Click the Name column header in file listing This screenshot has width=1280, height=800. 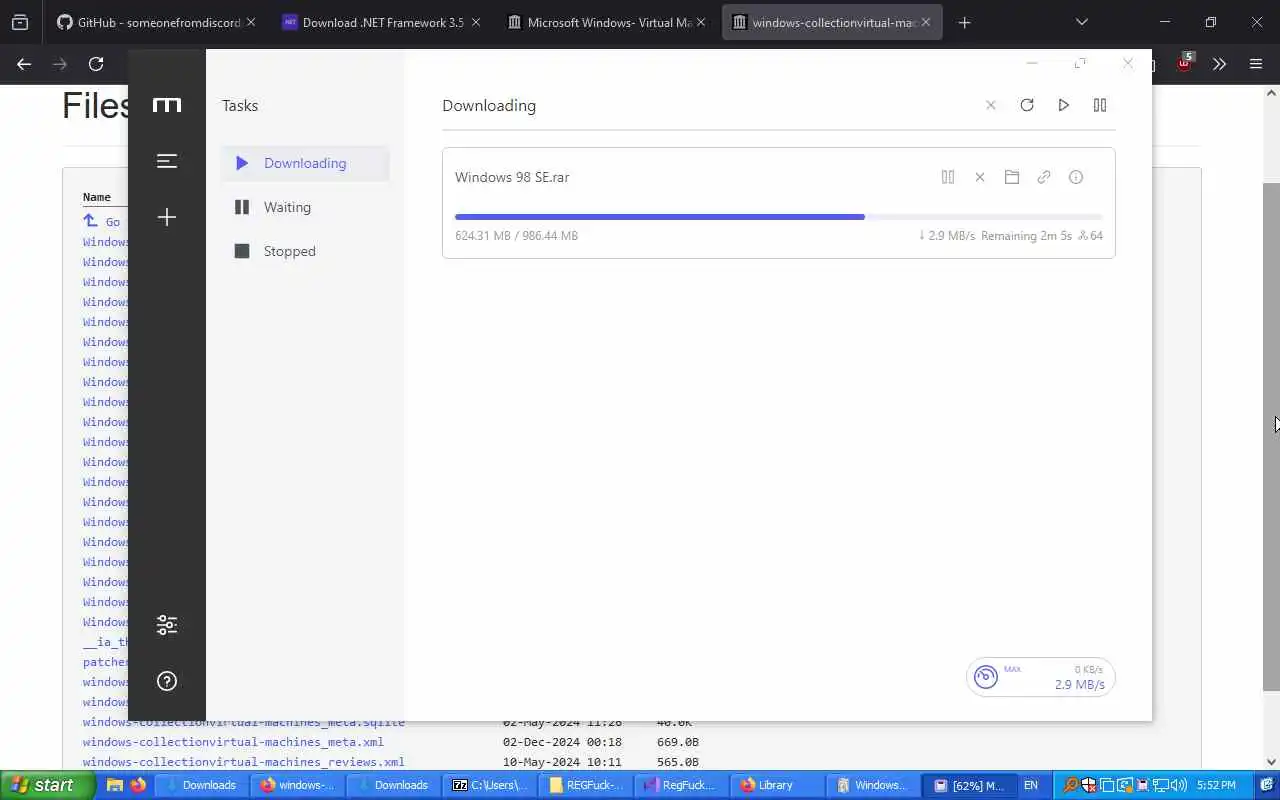[96, 197]
